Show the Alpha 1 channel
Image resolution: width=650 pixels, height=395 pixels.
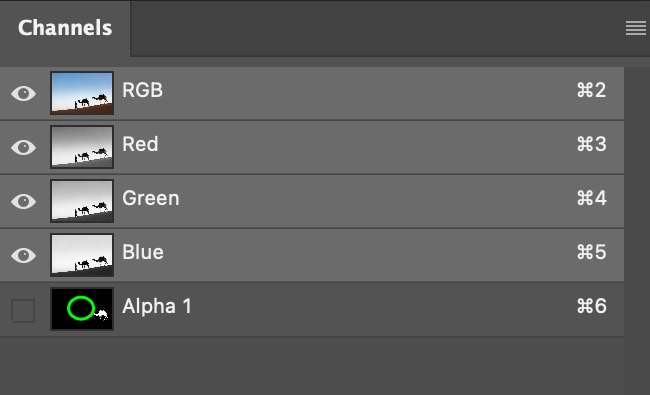(23, 310)
